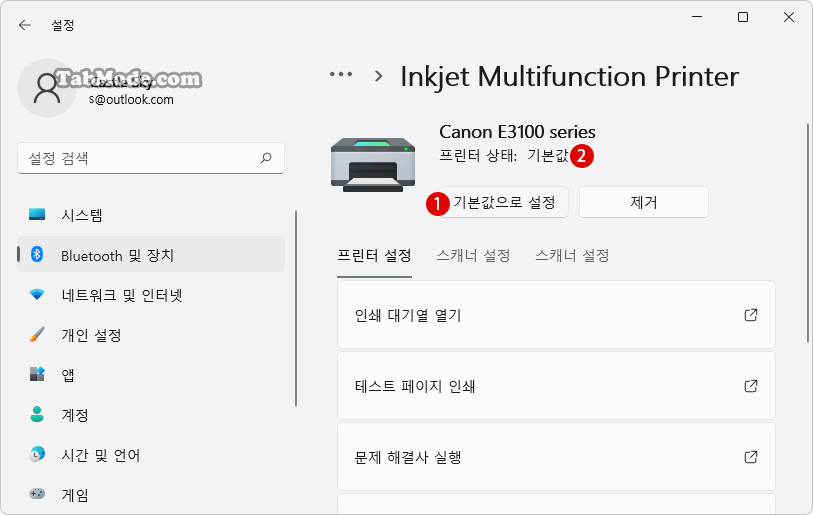Click the 시간 및 언어 globe clock icon
813x515 pixels.
pyautogui.click(x=37, y=454)
